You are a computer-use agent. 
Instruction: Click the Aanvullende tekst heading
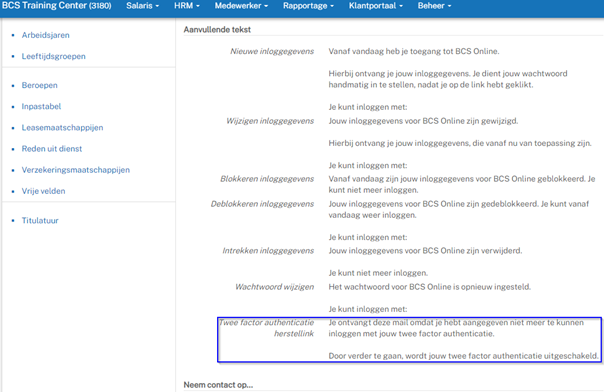[x=217, y=30]
